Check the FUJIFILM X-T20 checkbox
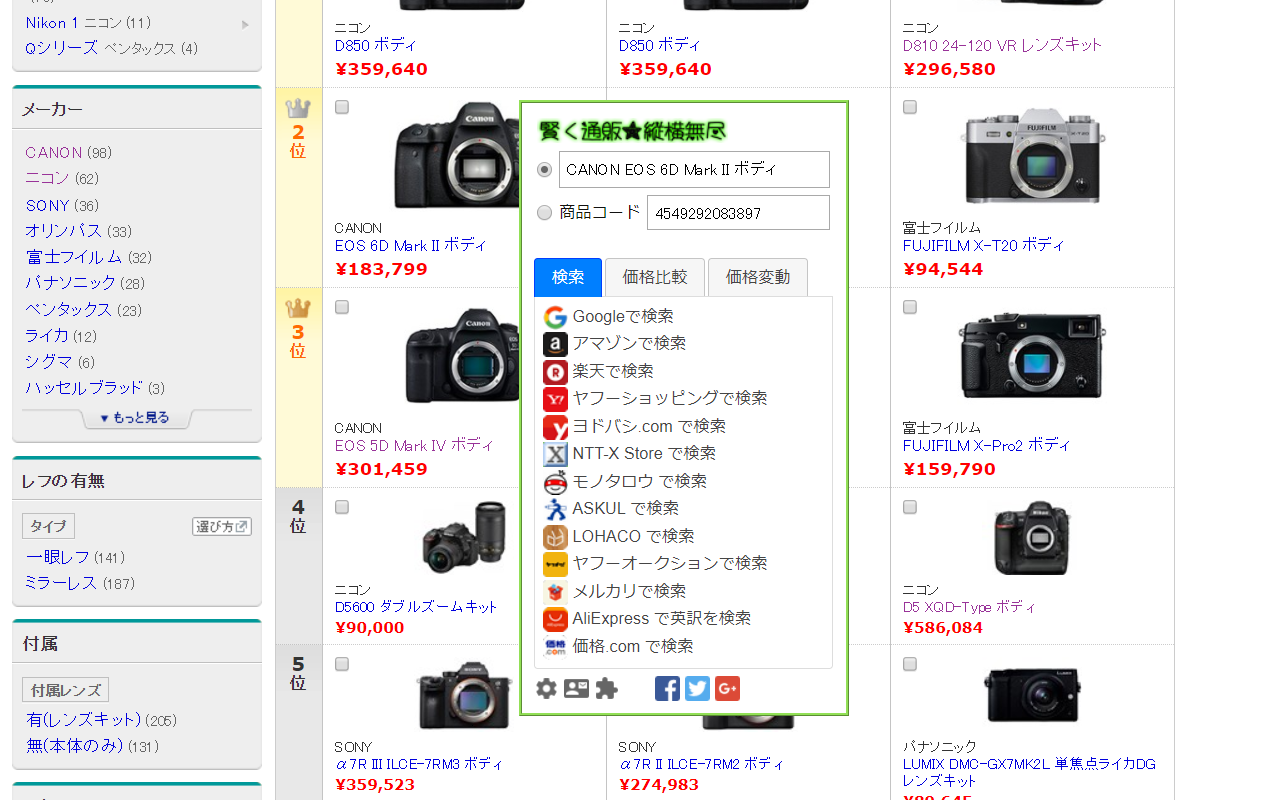The width and height of the screenshot is (1280, 800). point(910,107)
